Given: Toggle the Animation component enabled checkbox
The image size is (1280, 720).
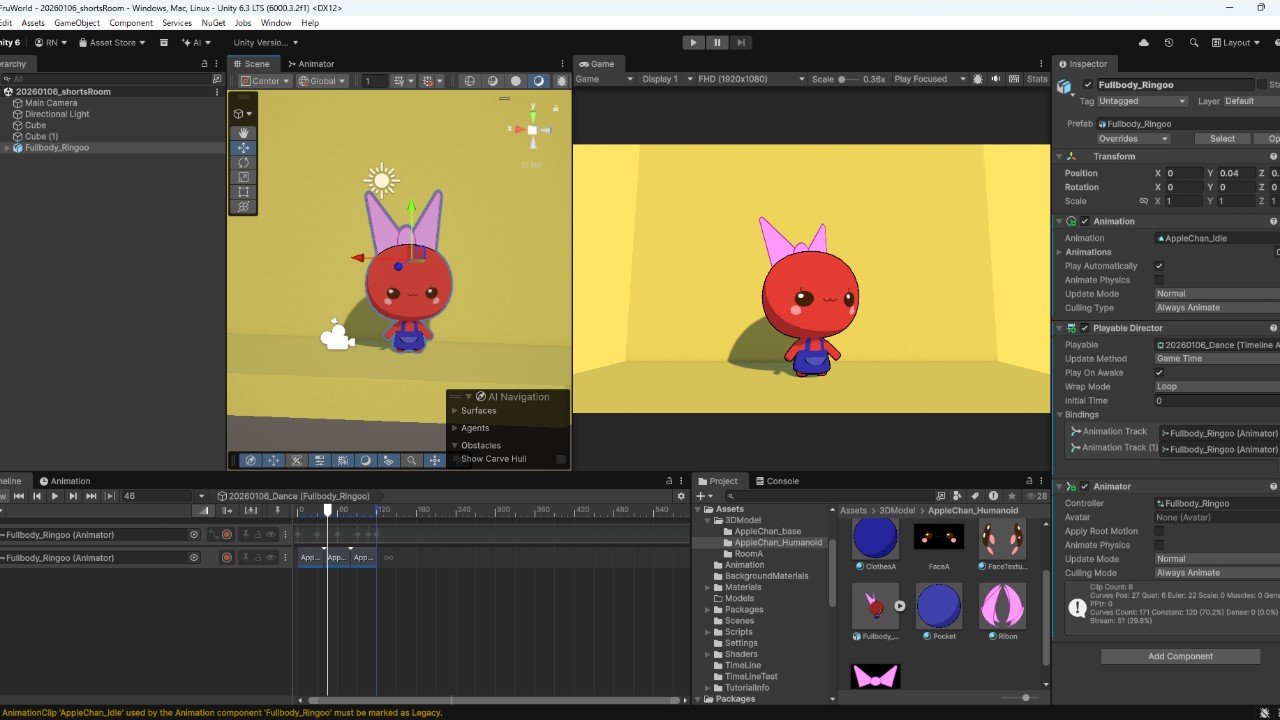Looking at the screenshot, I should tap(1084, 222).
